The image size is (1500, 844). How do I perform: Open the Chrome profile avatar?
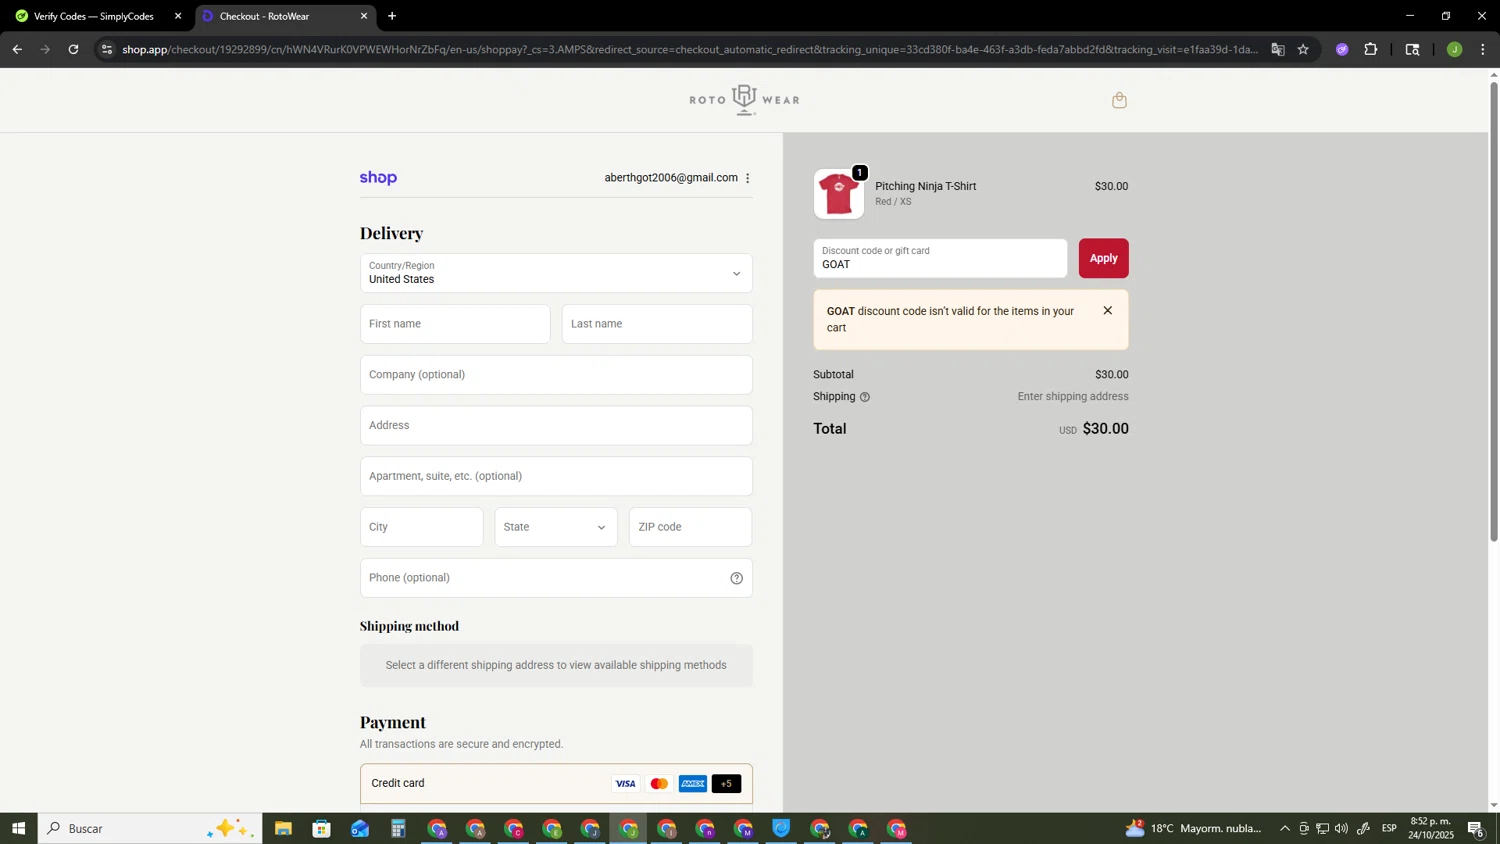(1454, 49)
